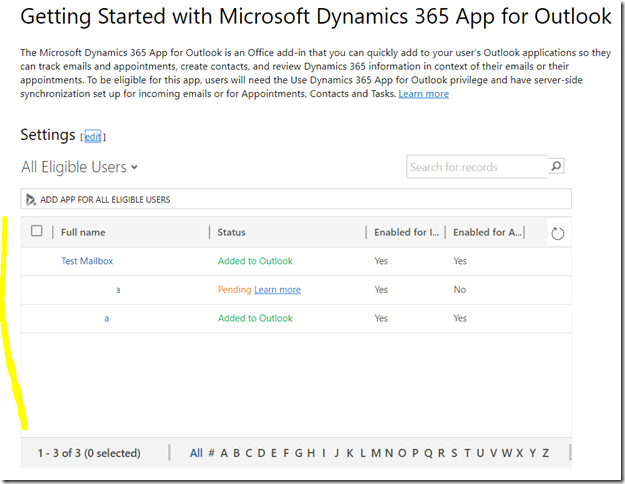Screen dimensions: 625x484
Task: Filter users by letter C
Action: (249, 453)
